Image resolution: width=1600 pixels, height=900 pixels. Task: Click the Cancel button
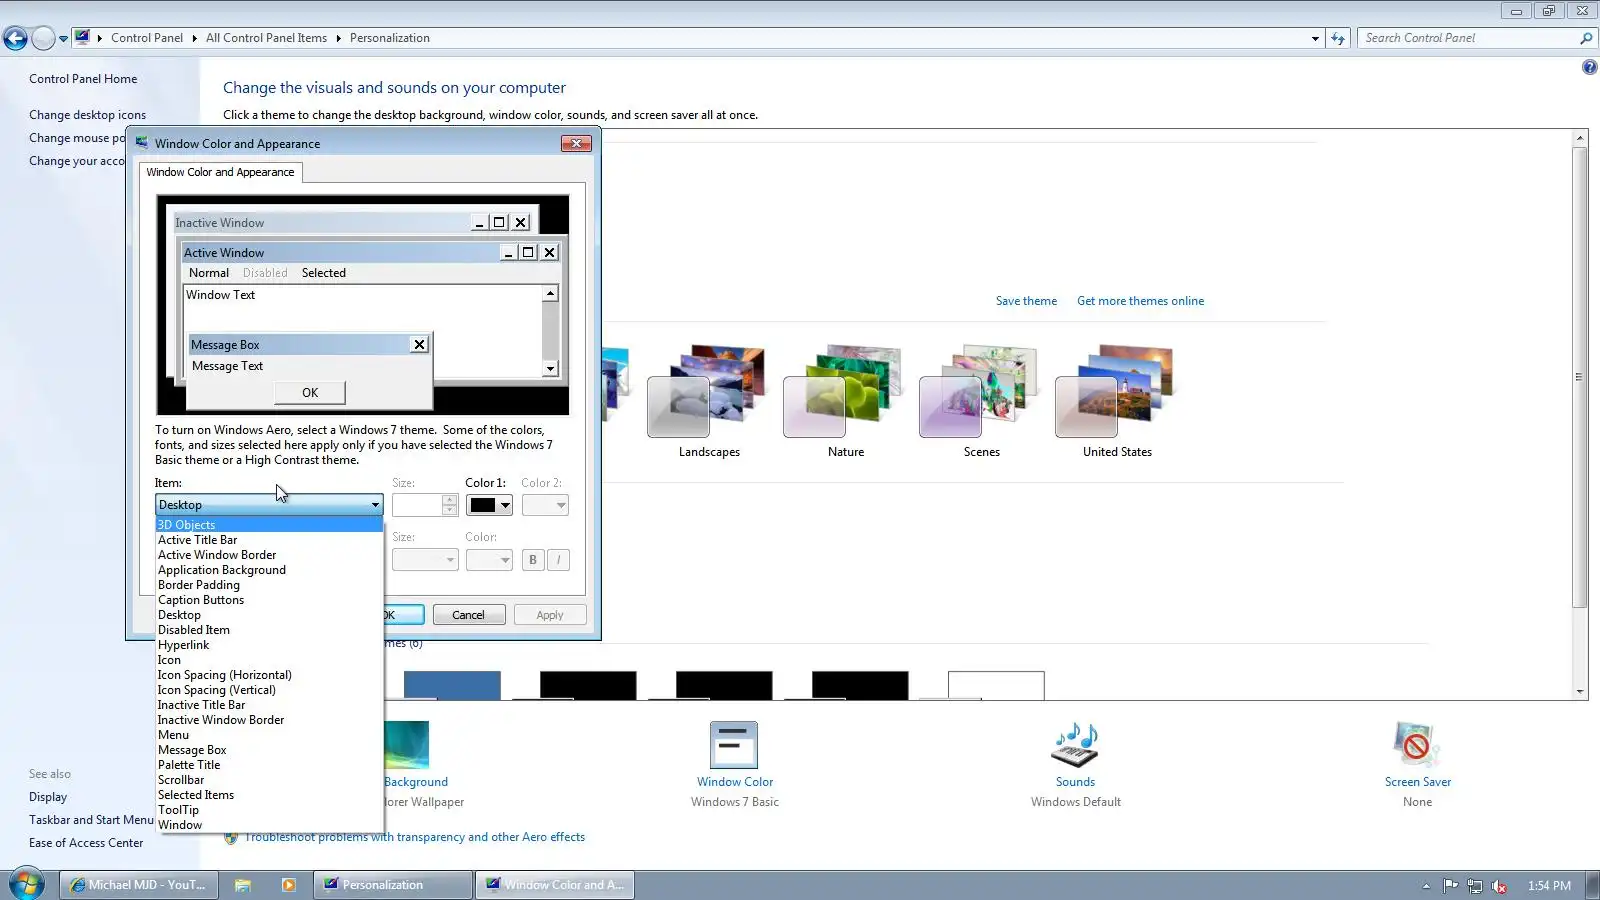coord(468,615)
